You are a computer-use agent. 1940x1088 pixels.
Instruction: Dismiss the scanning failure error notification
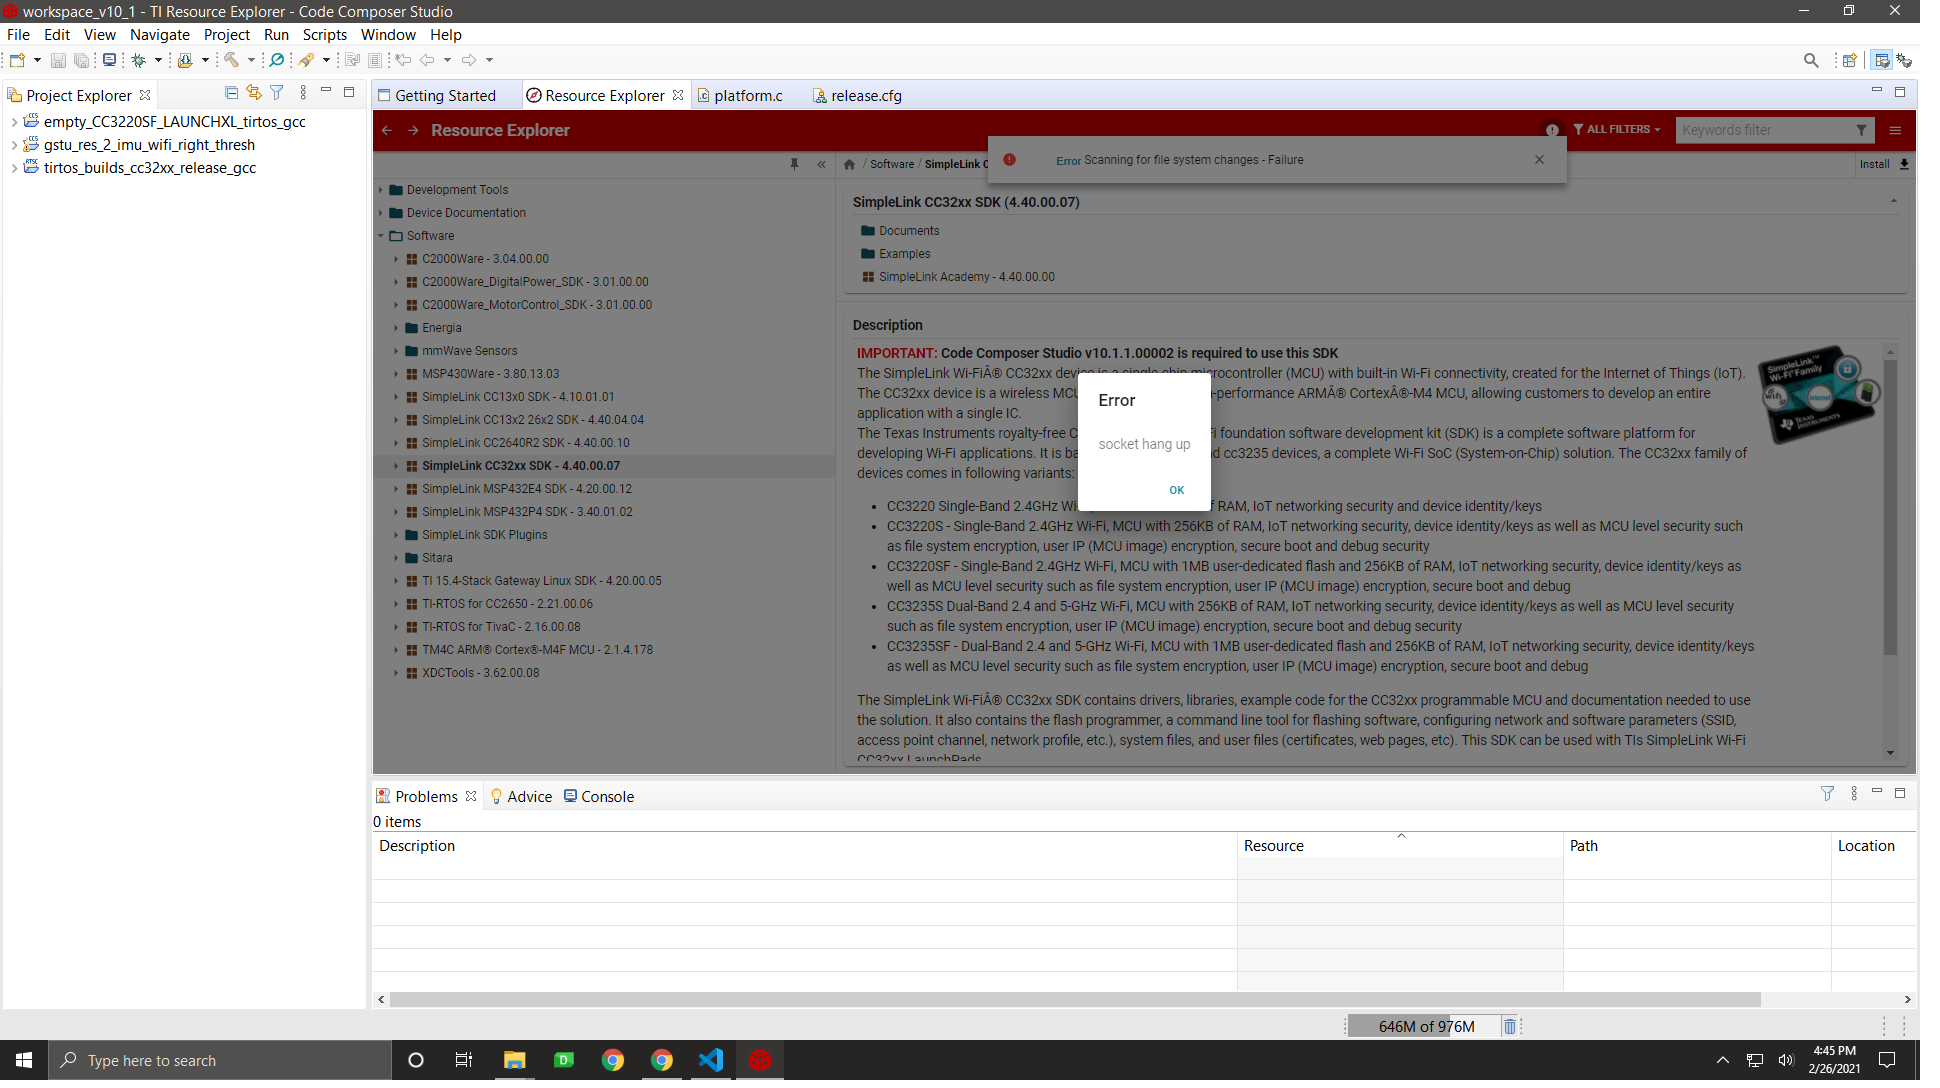pos(1539,160)
